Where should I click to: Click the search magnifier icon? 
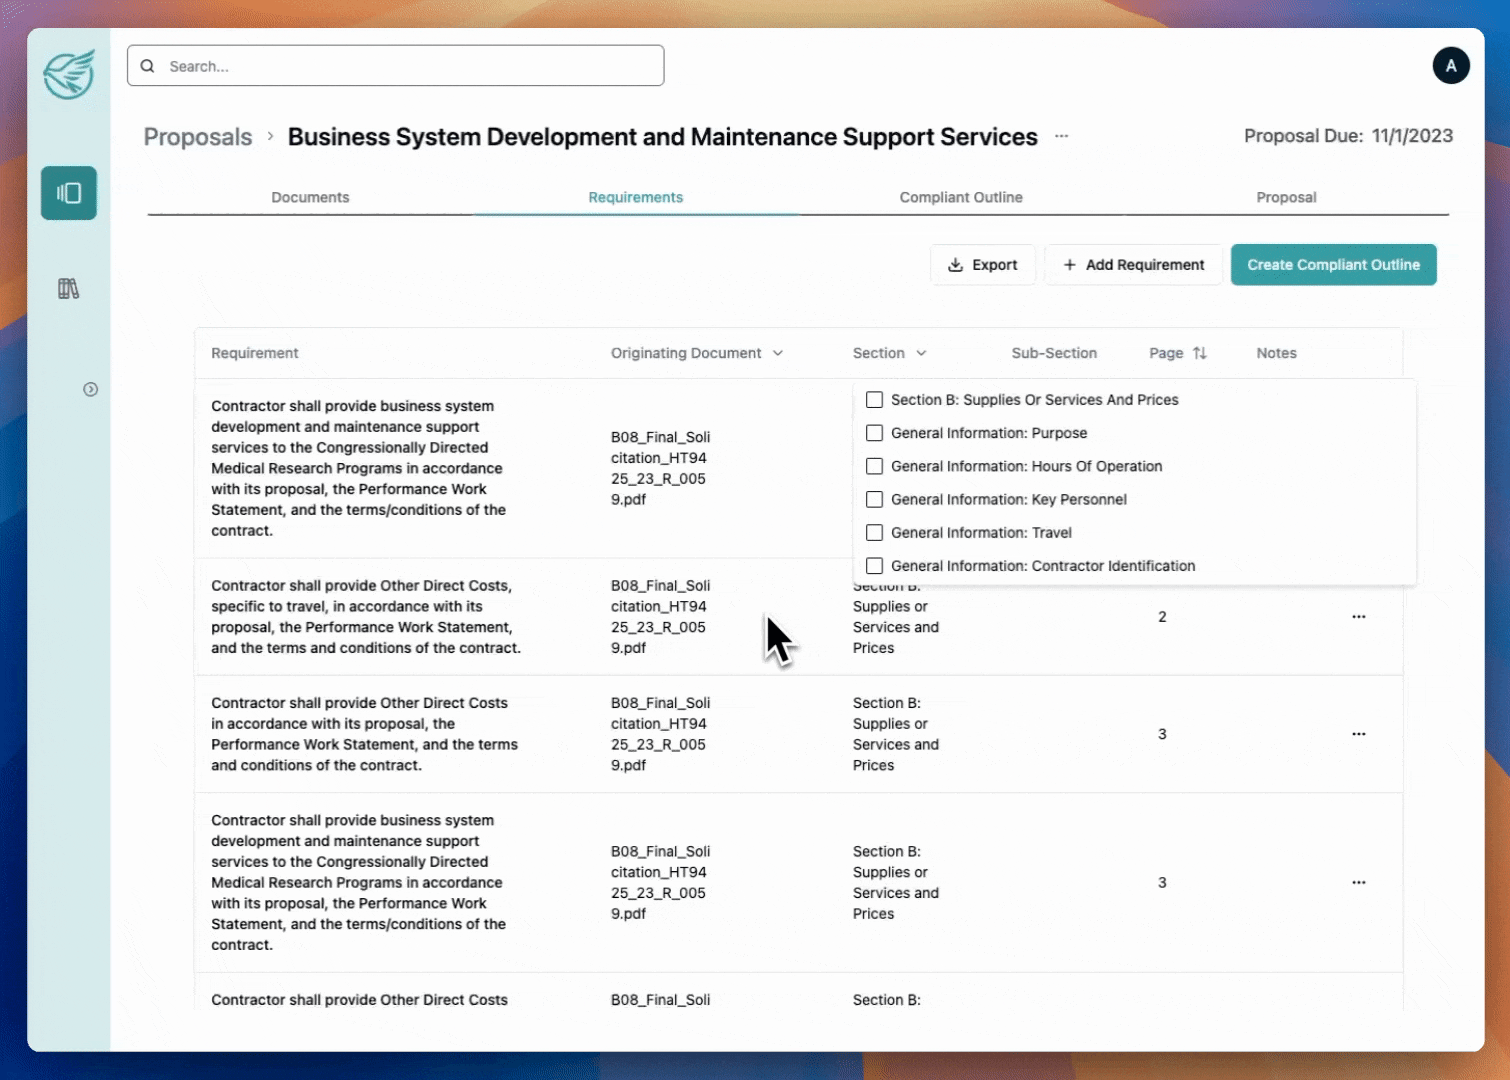click(x=148, y=66)
